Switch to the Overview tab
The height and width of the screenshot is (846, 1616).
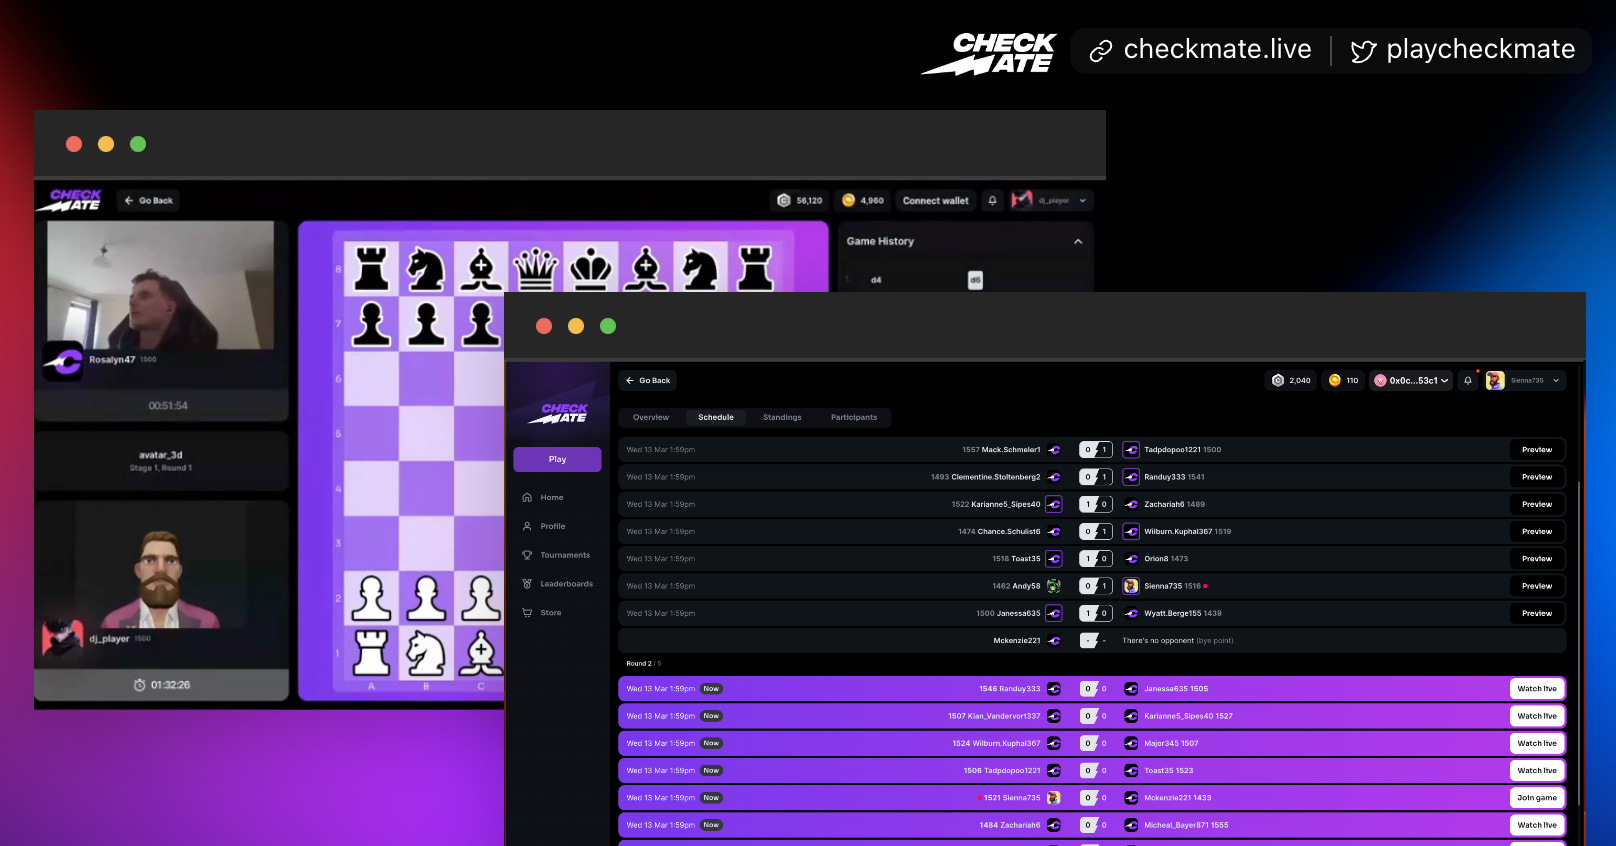tap(651, 418)
